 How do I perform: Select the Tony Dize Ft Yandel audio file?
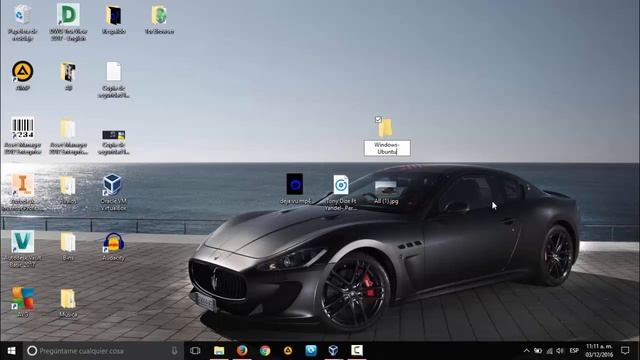(x=341, y=185)
